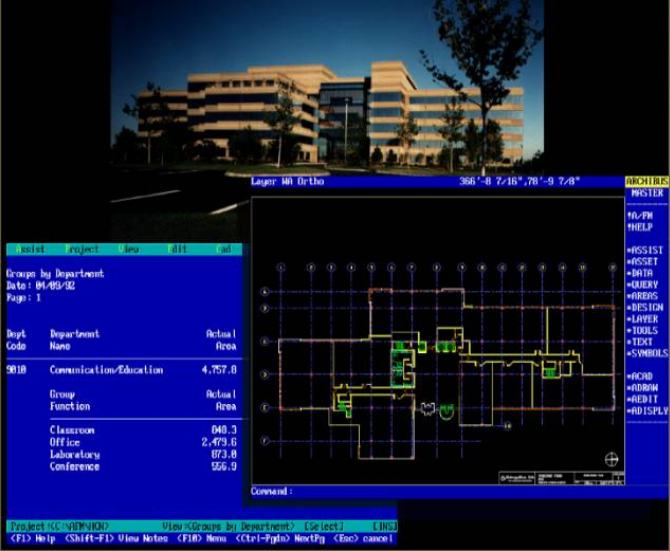
Task: Open the Project menu
Action: pyautogui.click(x=82, y=249)
